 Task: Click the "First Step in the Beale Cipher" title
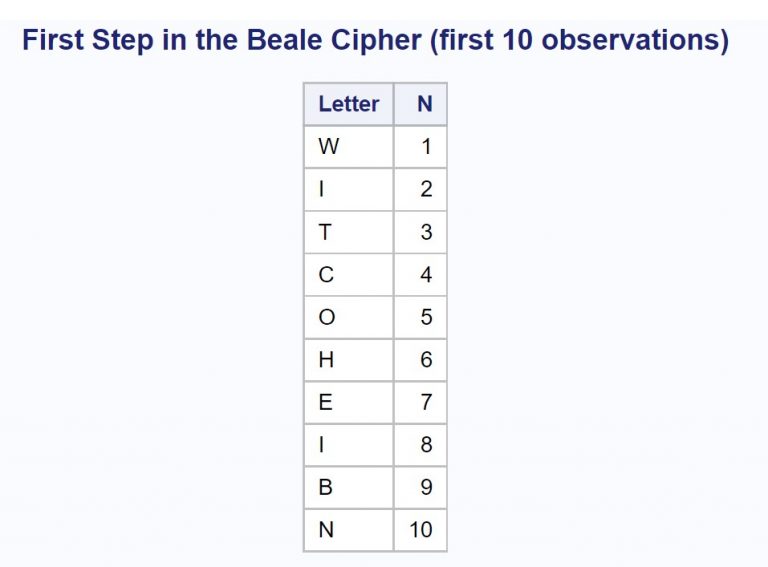(375, 42)
